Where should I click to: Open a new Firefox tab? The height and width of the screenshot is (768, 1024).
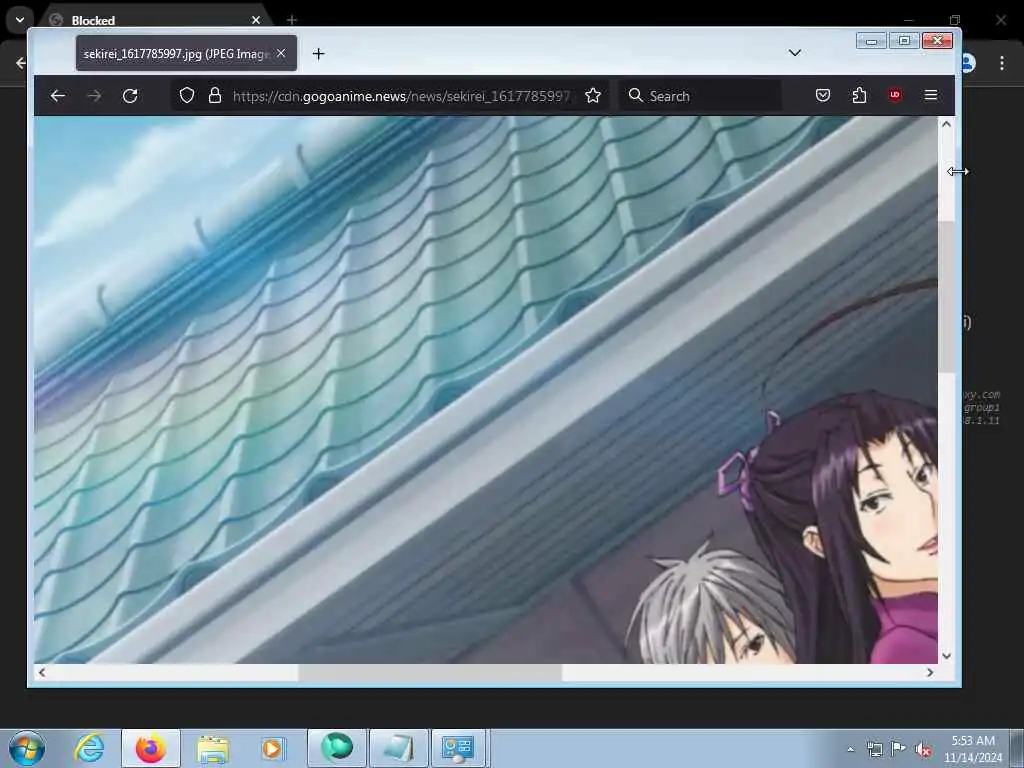(319, 54)
